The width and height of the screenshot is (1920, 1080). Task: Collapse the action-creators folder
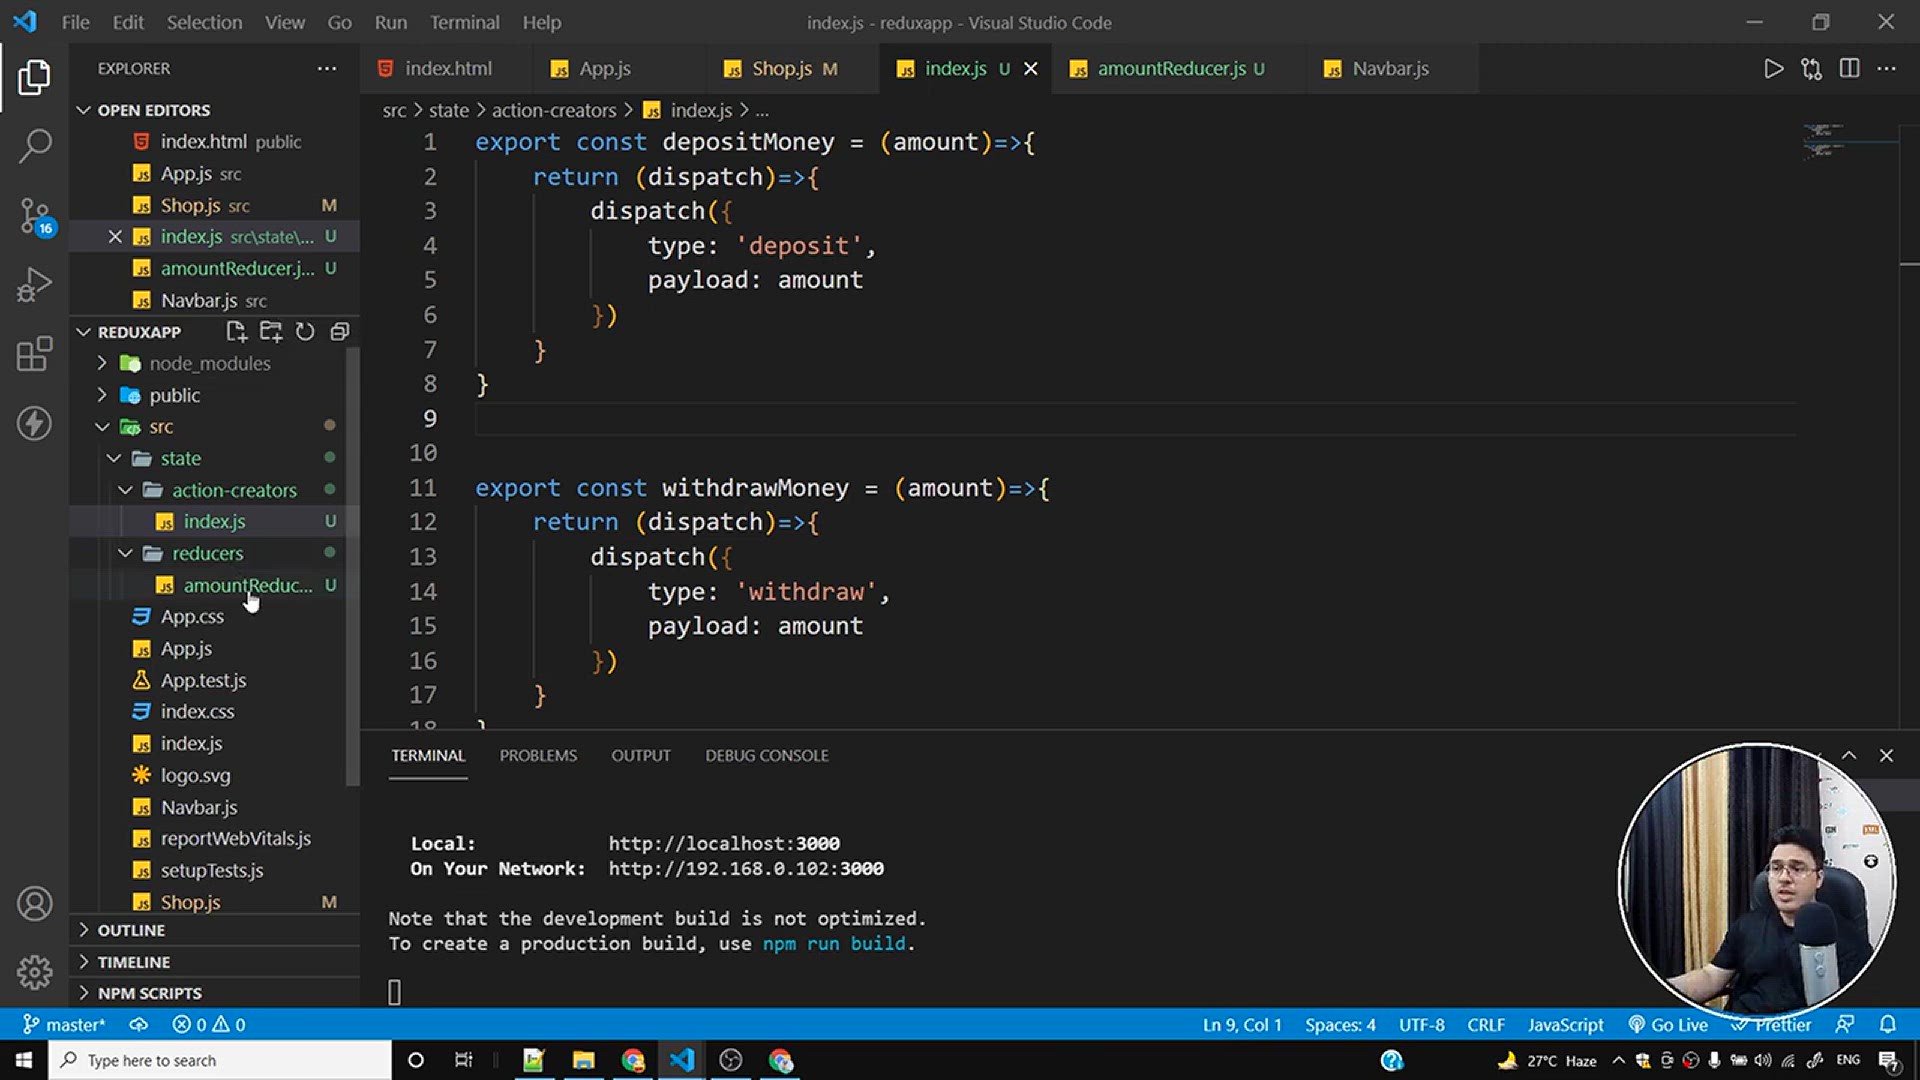pyautogui.click(x=234, y=490)
